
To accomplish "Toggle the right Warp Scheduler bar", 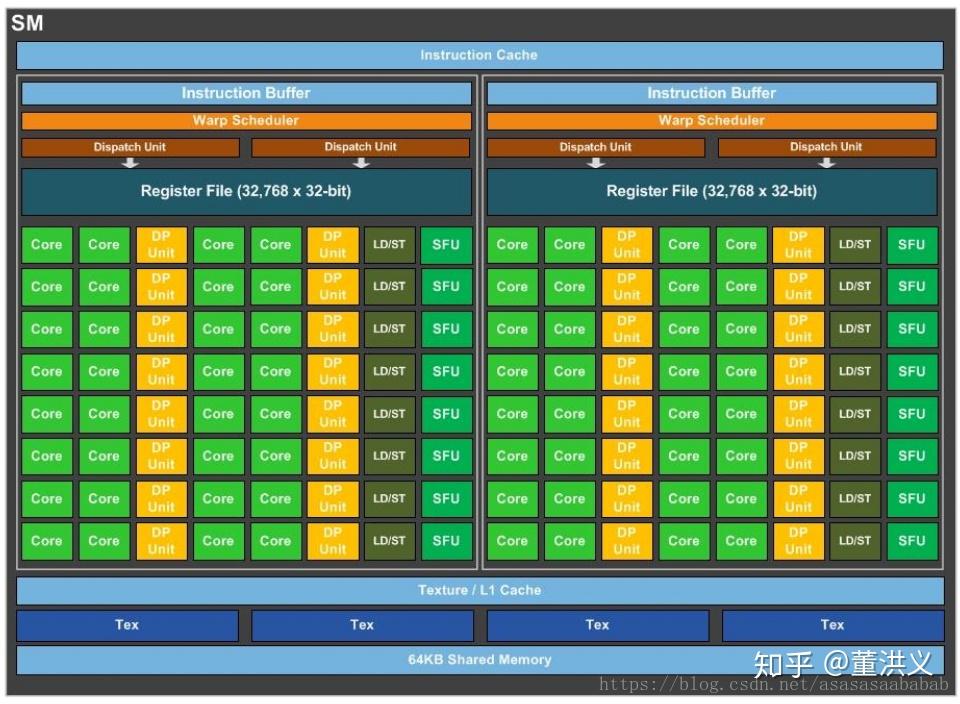I will point(711,120).
